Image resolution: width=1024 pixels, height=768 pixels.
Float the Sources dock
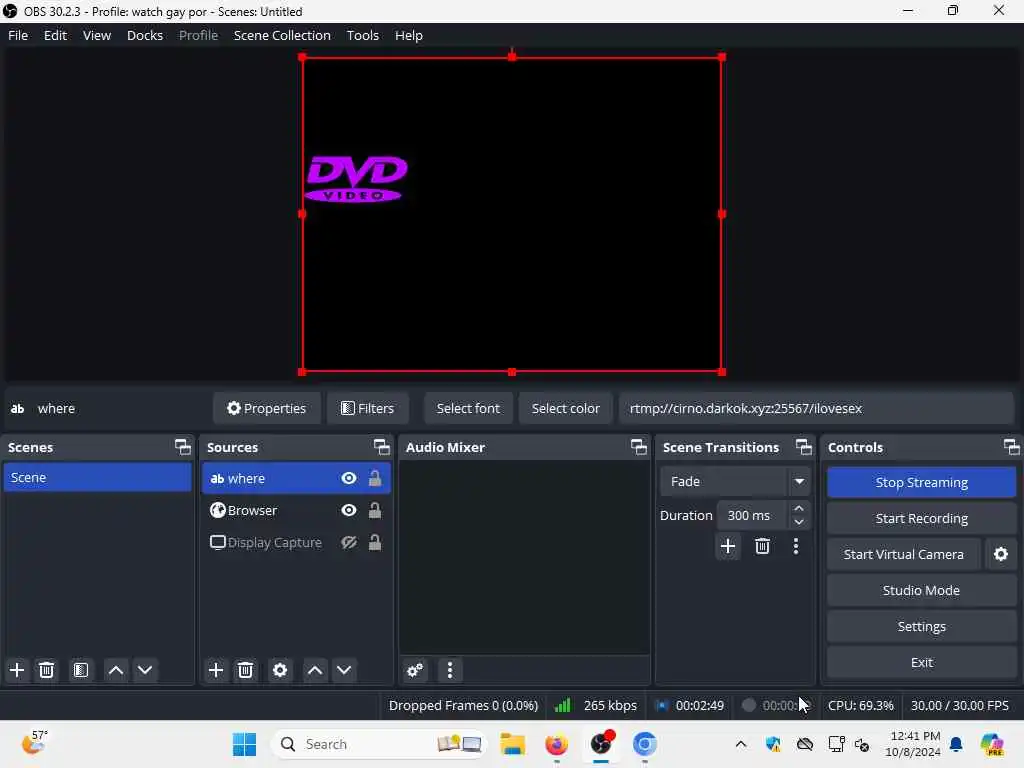click(x=381, y=447)
